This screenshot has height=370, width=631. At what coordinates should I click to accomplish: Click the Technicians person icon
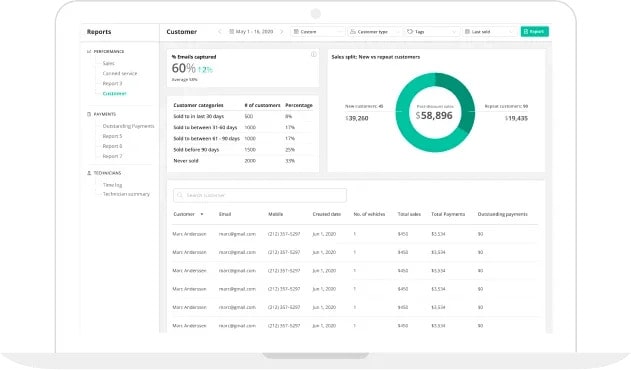(x=89, y=173)
